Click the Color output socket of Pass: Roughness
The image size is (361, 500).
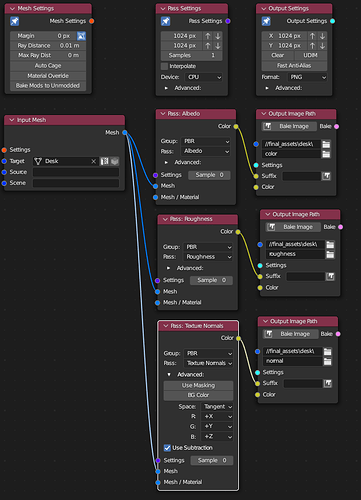[x=238, y=232]
